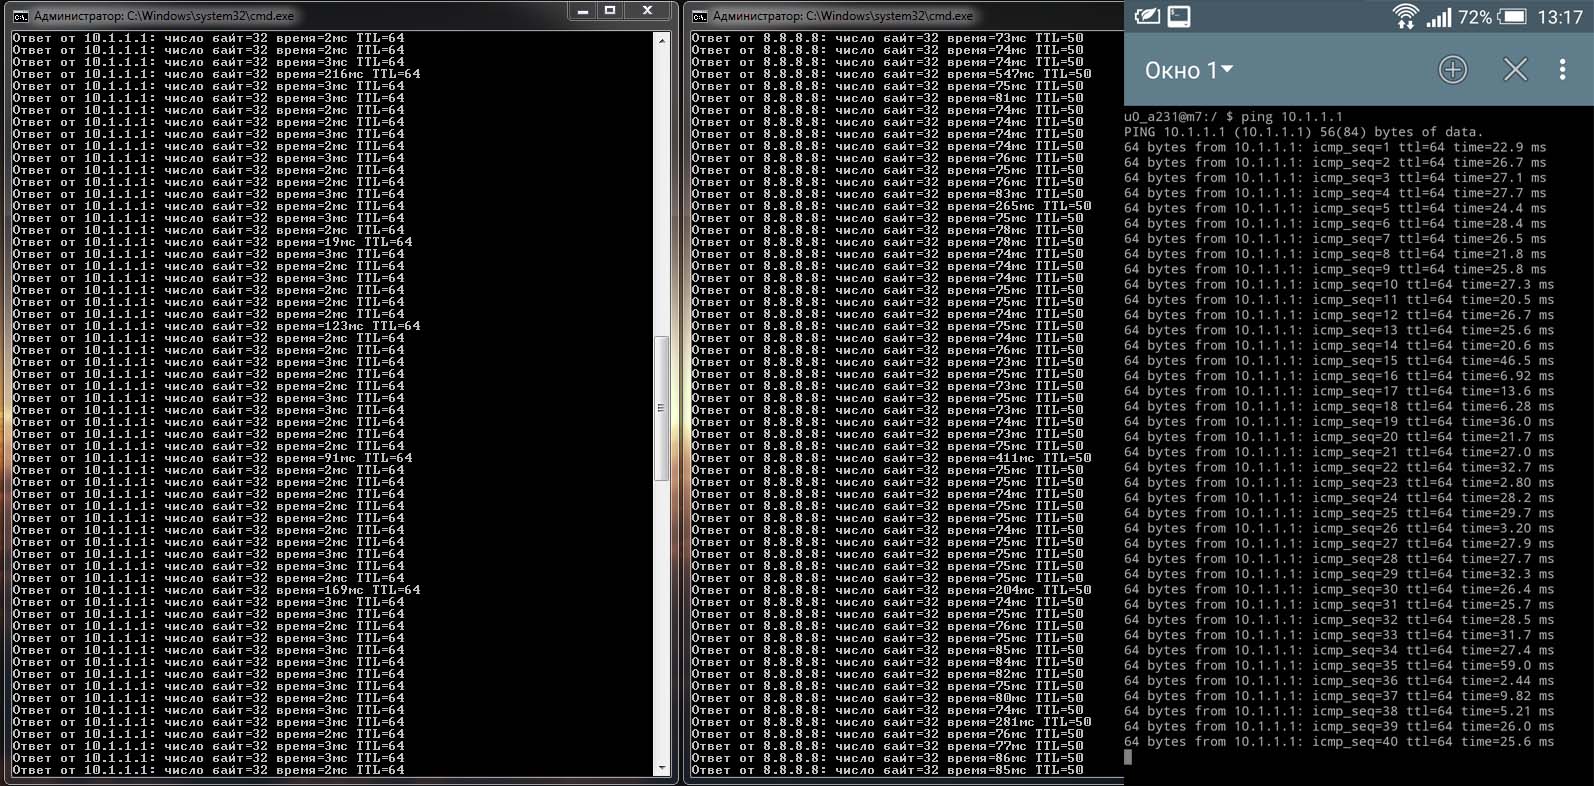Tap the 13:17 clock in status bar

click(1559, 17)
